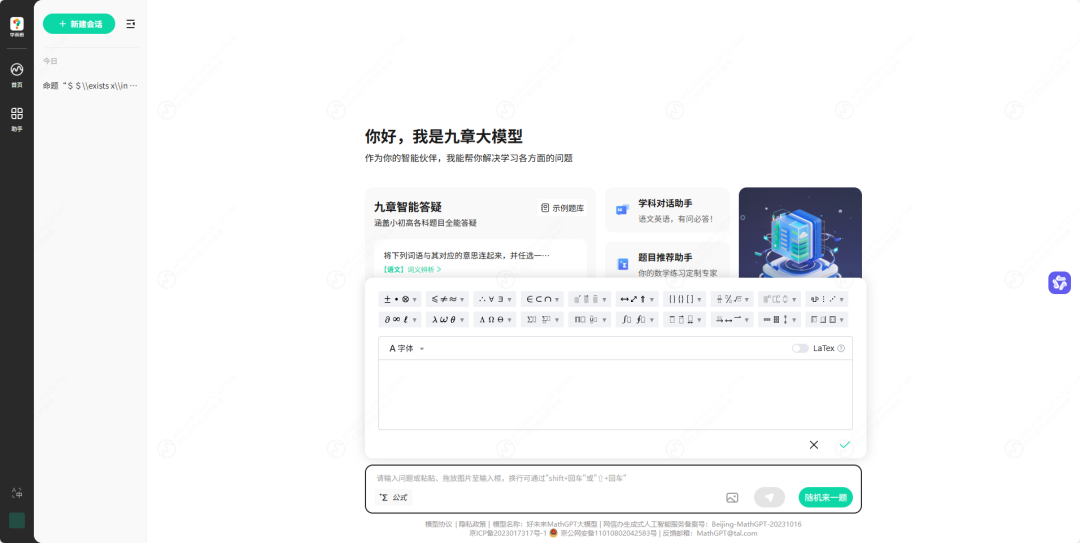Open the integral ∫ templates dropdown
Screen dimensions: 1080x543
click(x=637, y=320)
